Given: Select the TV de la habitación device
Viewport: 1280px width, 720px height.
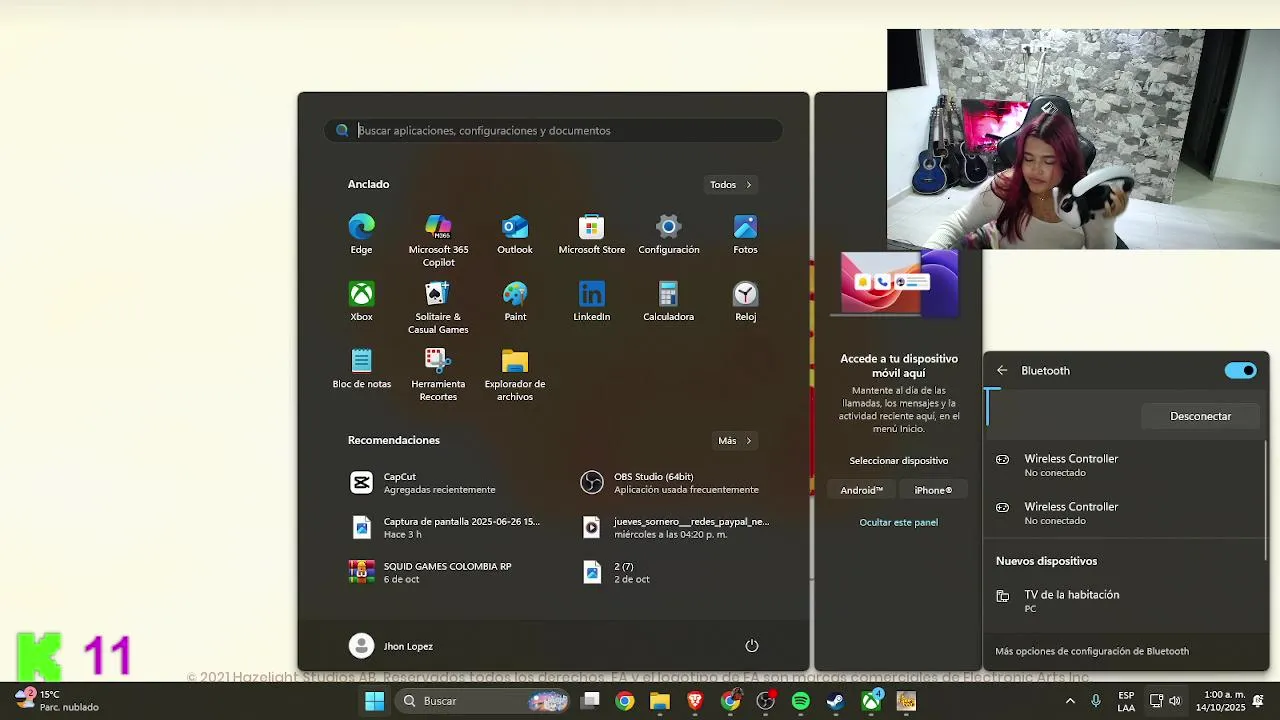Looking at the screenshot, I should 1125,601.
